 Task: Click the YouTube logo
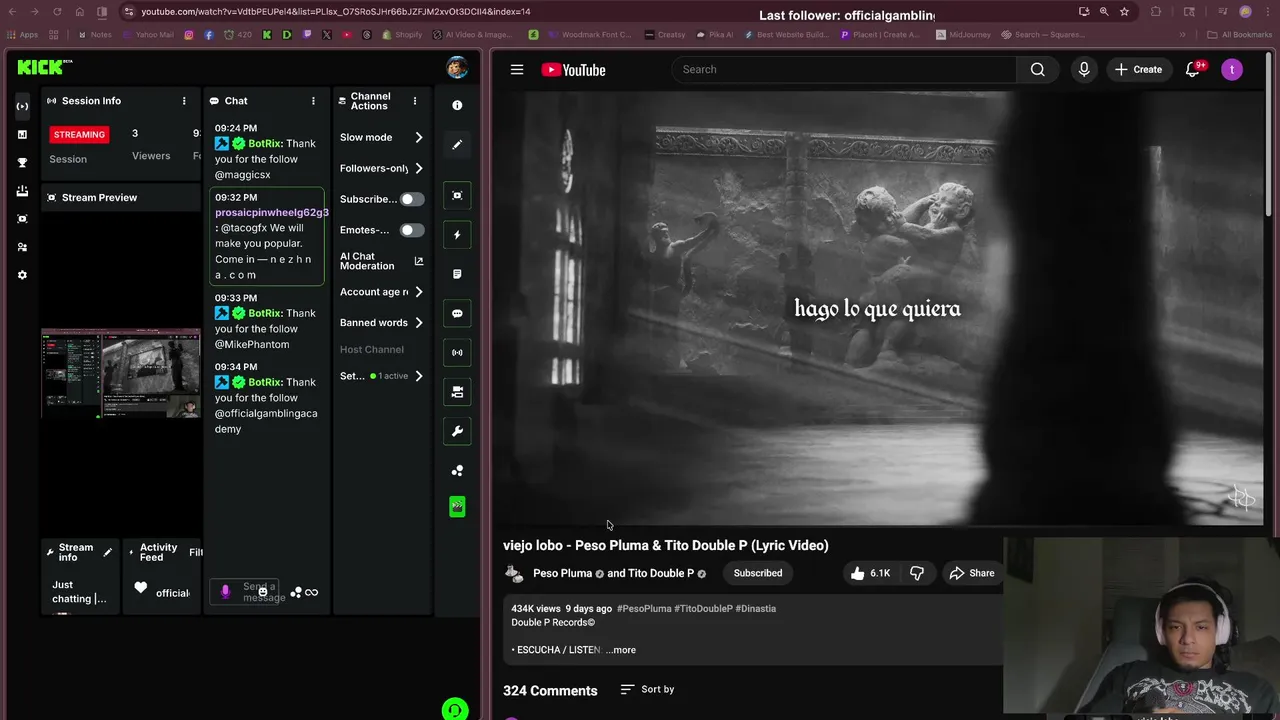[x=573, y=70]
